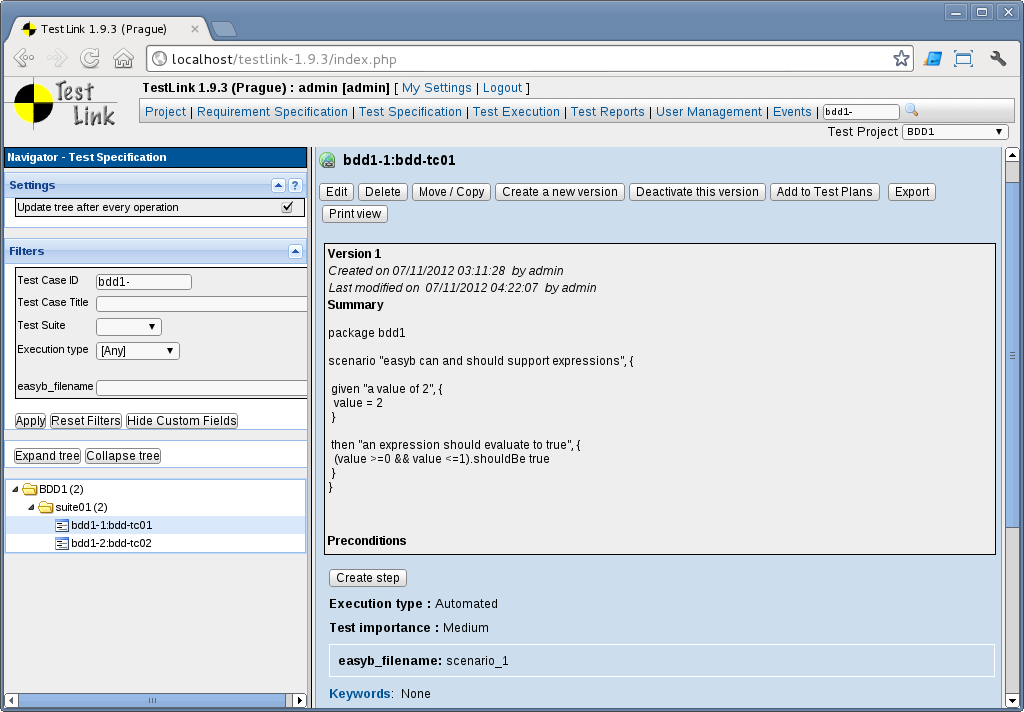Click the green icon beside the bdd1-1:bdd-tc01 title
The width and height of the screenshot is (1024, 712).
(327, 160)
